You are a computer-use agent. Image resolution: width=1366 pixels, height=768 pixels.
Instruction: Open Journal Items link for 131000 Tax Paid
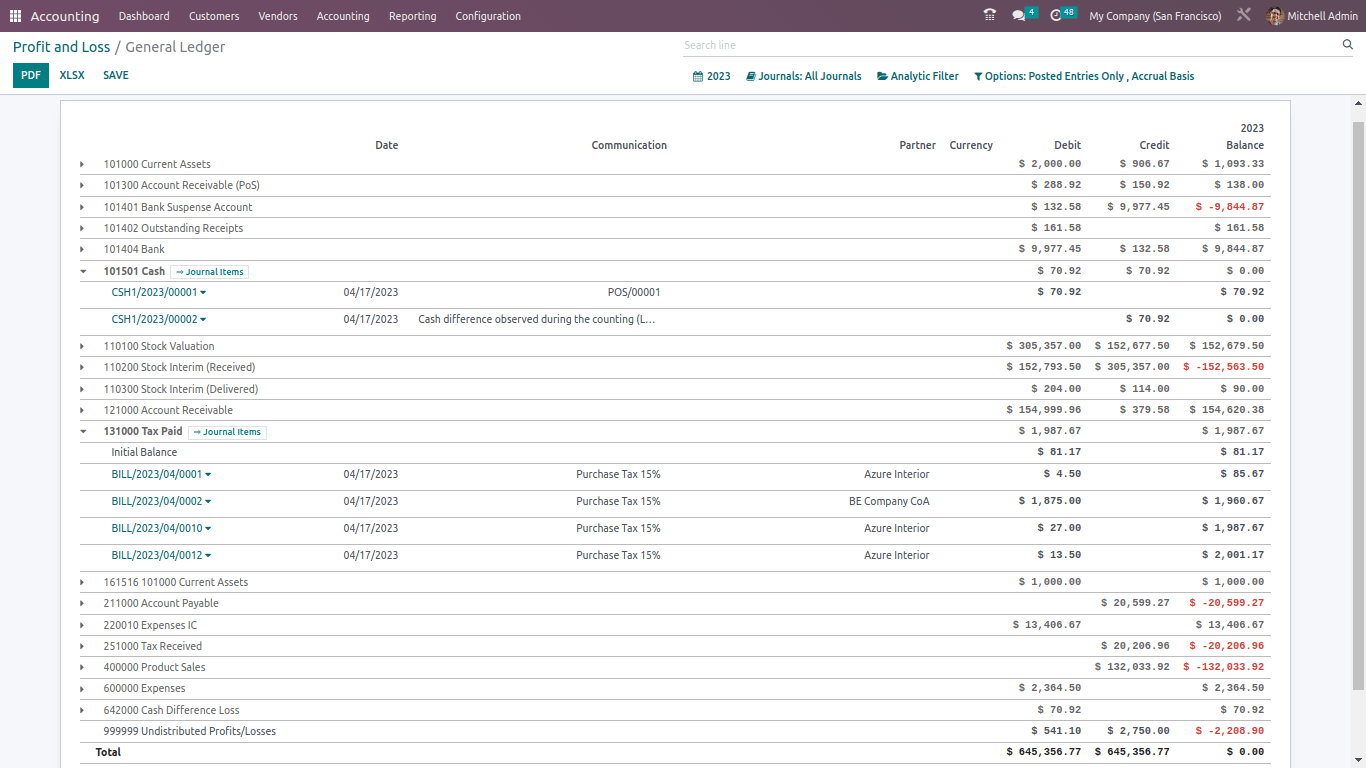tap(227, 432)
